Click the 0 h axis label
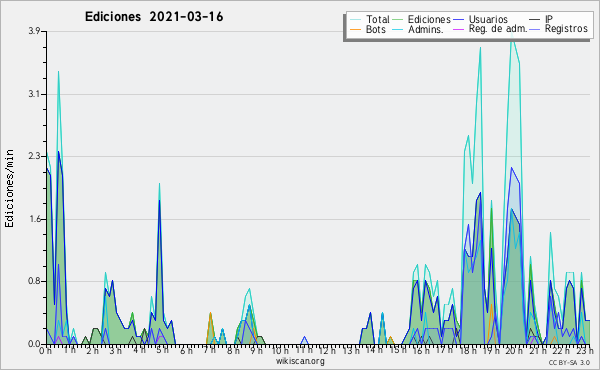The image size is (600, 370). pos(45,350)
